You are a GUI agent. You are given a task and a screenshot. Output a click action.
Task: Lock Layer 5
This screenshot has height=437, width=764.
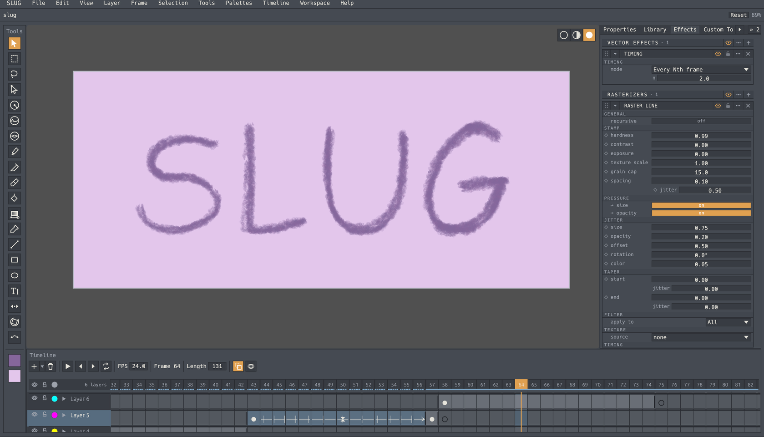[x=44, y=415]
